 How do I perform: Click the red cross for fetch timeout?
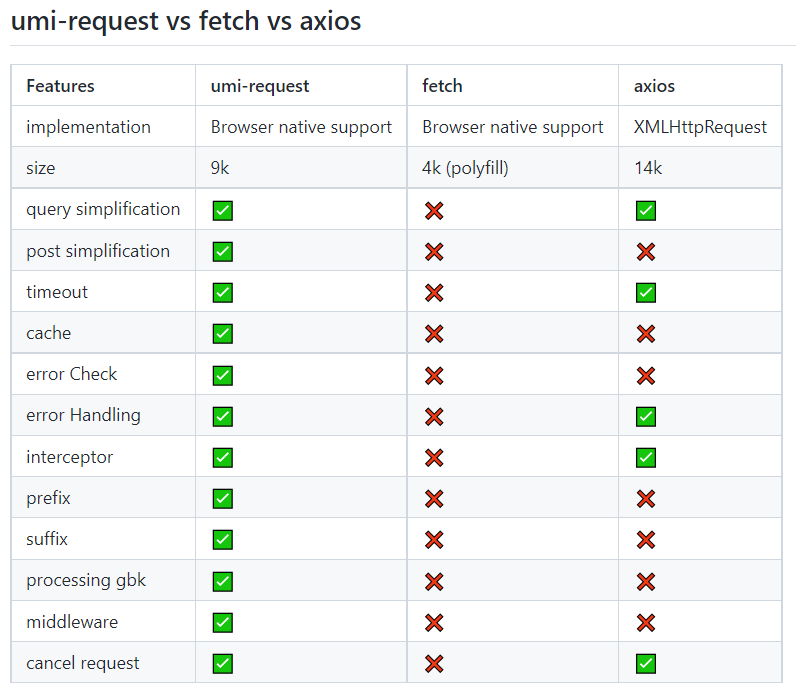[434, 292]
